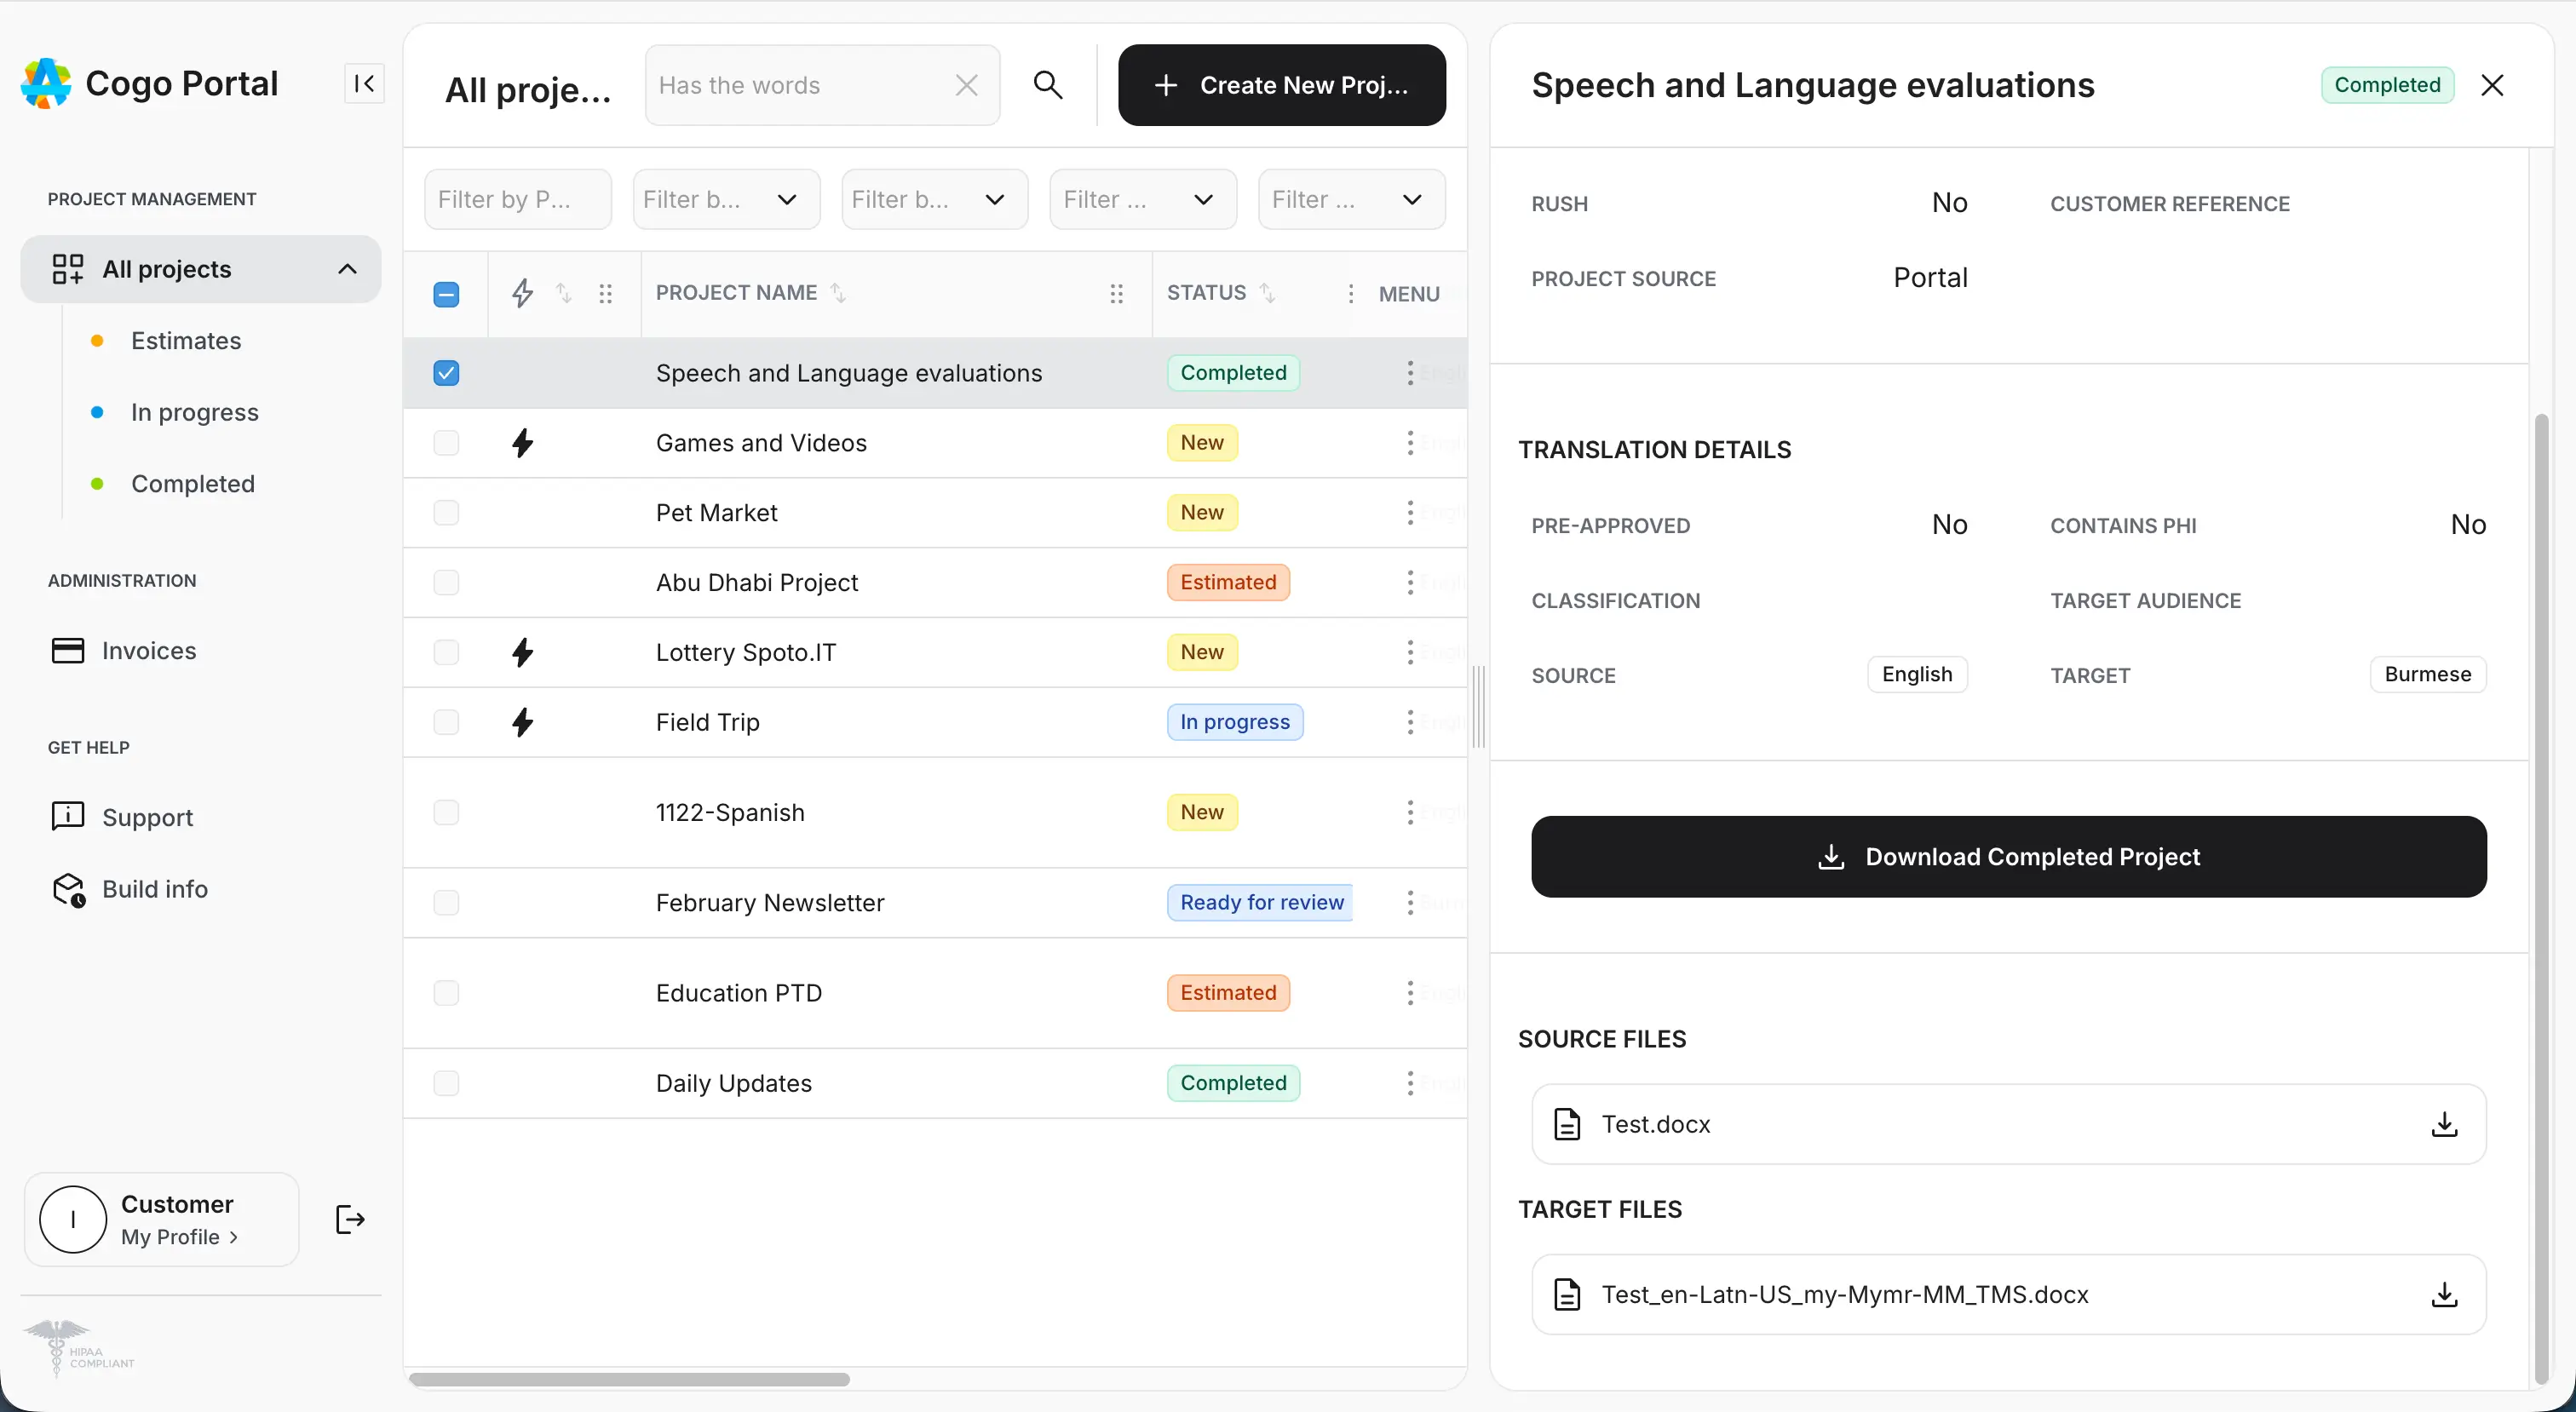Click the rush bolt on the Lottery Spoto.IT row
Screen dimensions: 2576x1412
(522, 653)
